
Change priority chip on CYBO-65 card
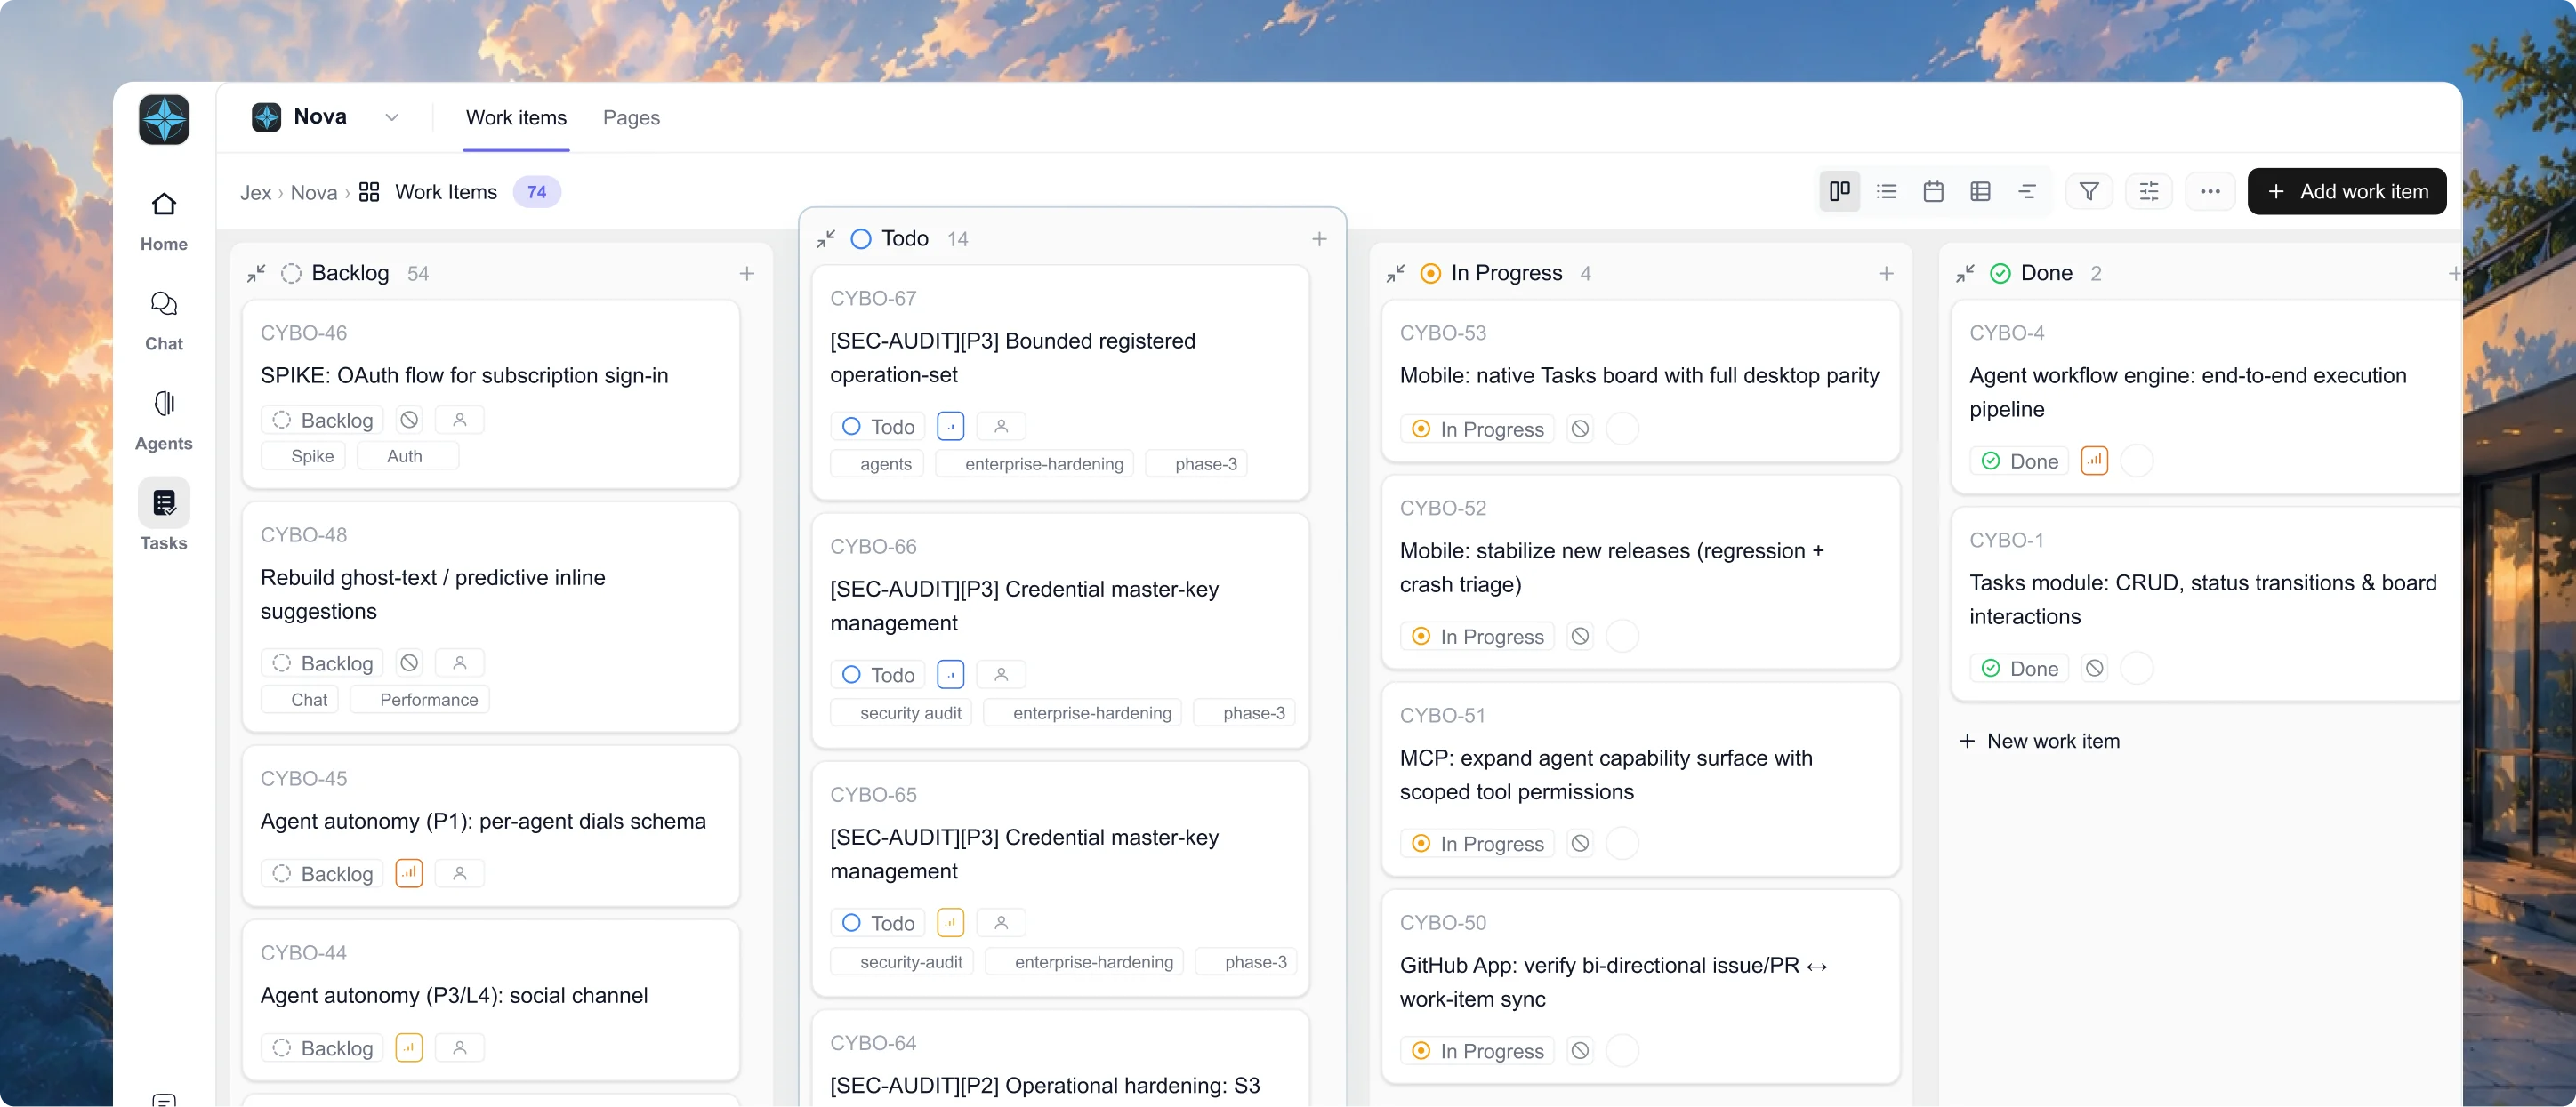pyautogui.click(x=951, y=922)
